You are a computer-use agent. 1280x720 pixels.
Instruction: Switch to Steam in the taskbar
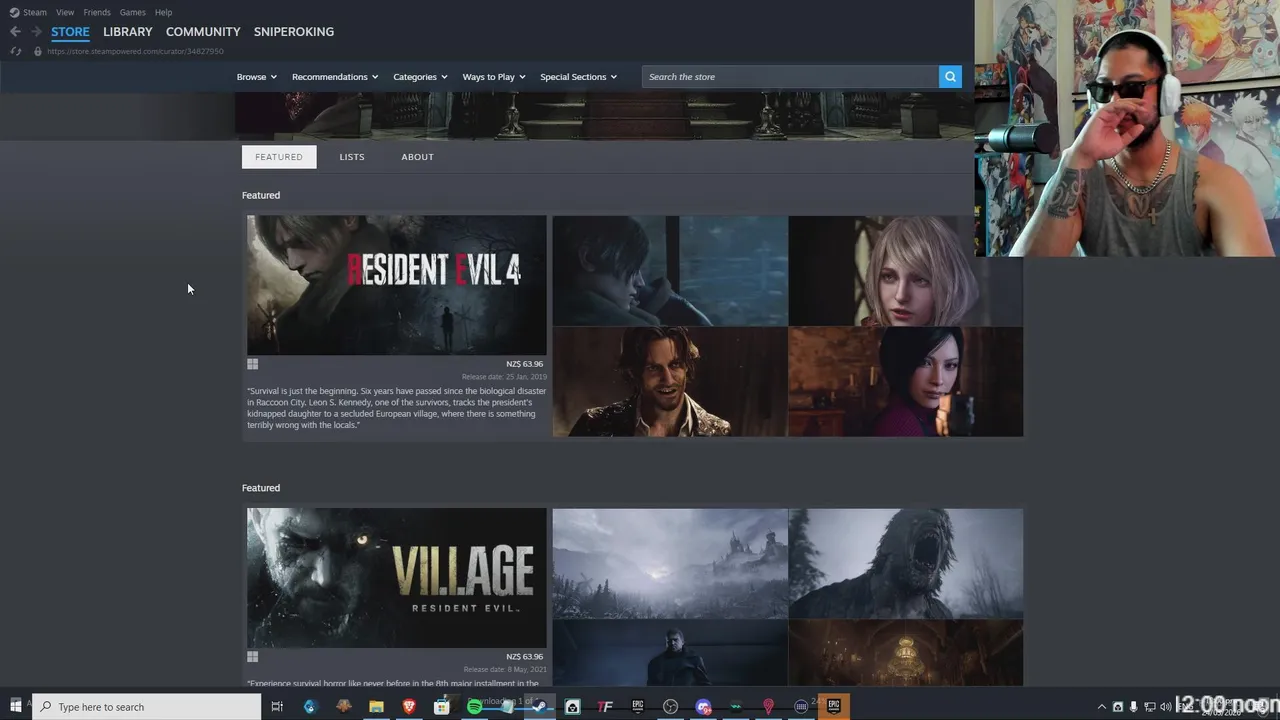coord(539,707)
